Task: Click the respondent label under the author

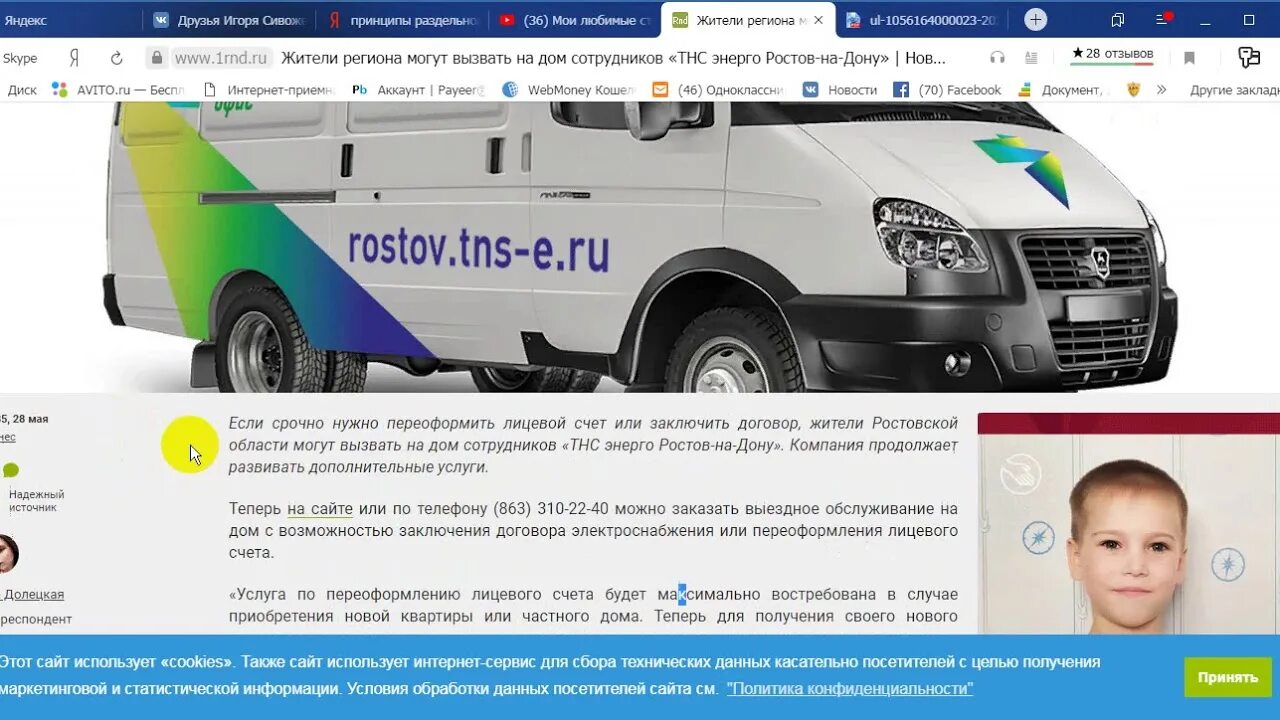Action: [36, 619]
